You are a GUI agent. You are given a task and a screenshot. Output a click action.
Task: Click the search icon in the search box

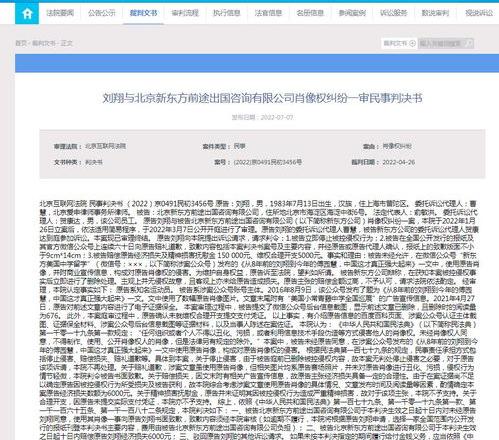pos(469,43)
